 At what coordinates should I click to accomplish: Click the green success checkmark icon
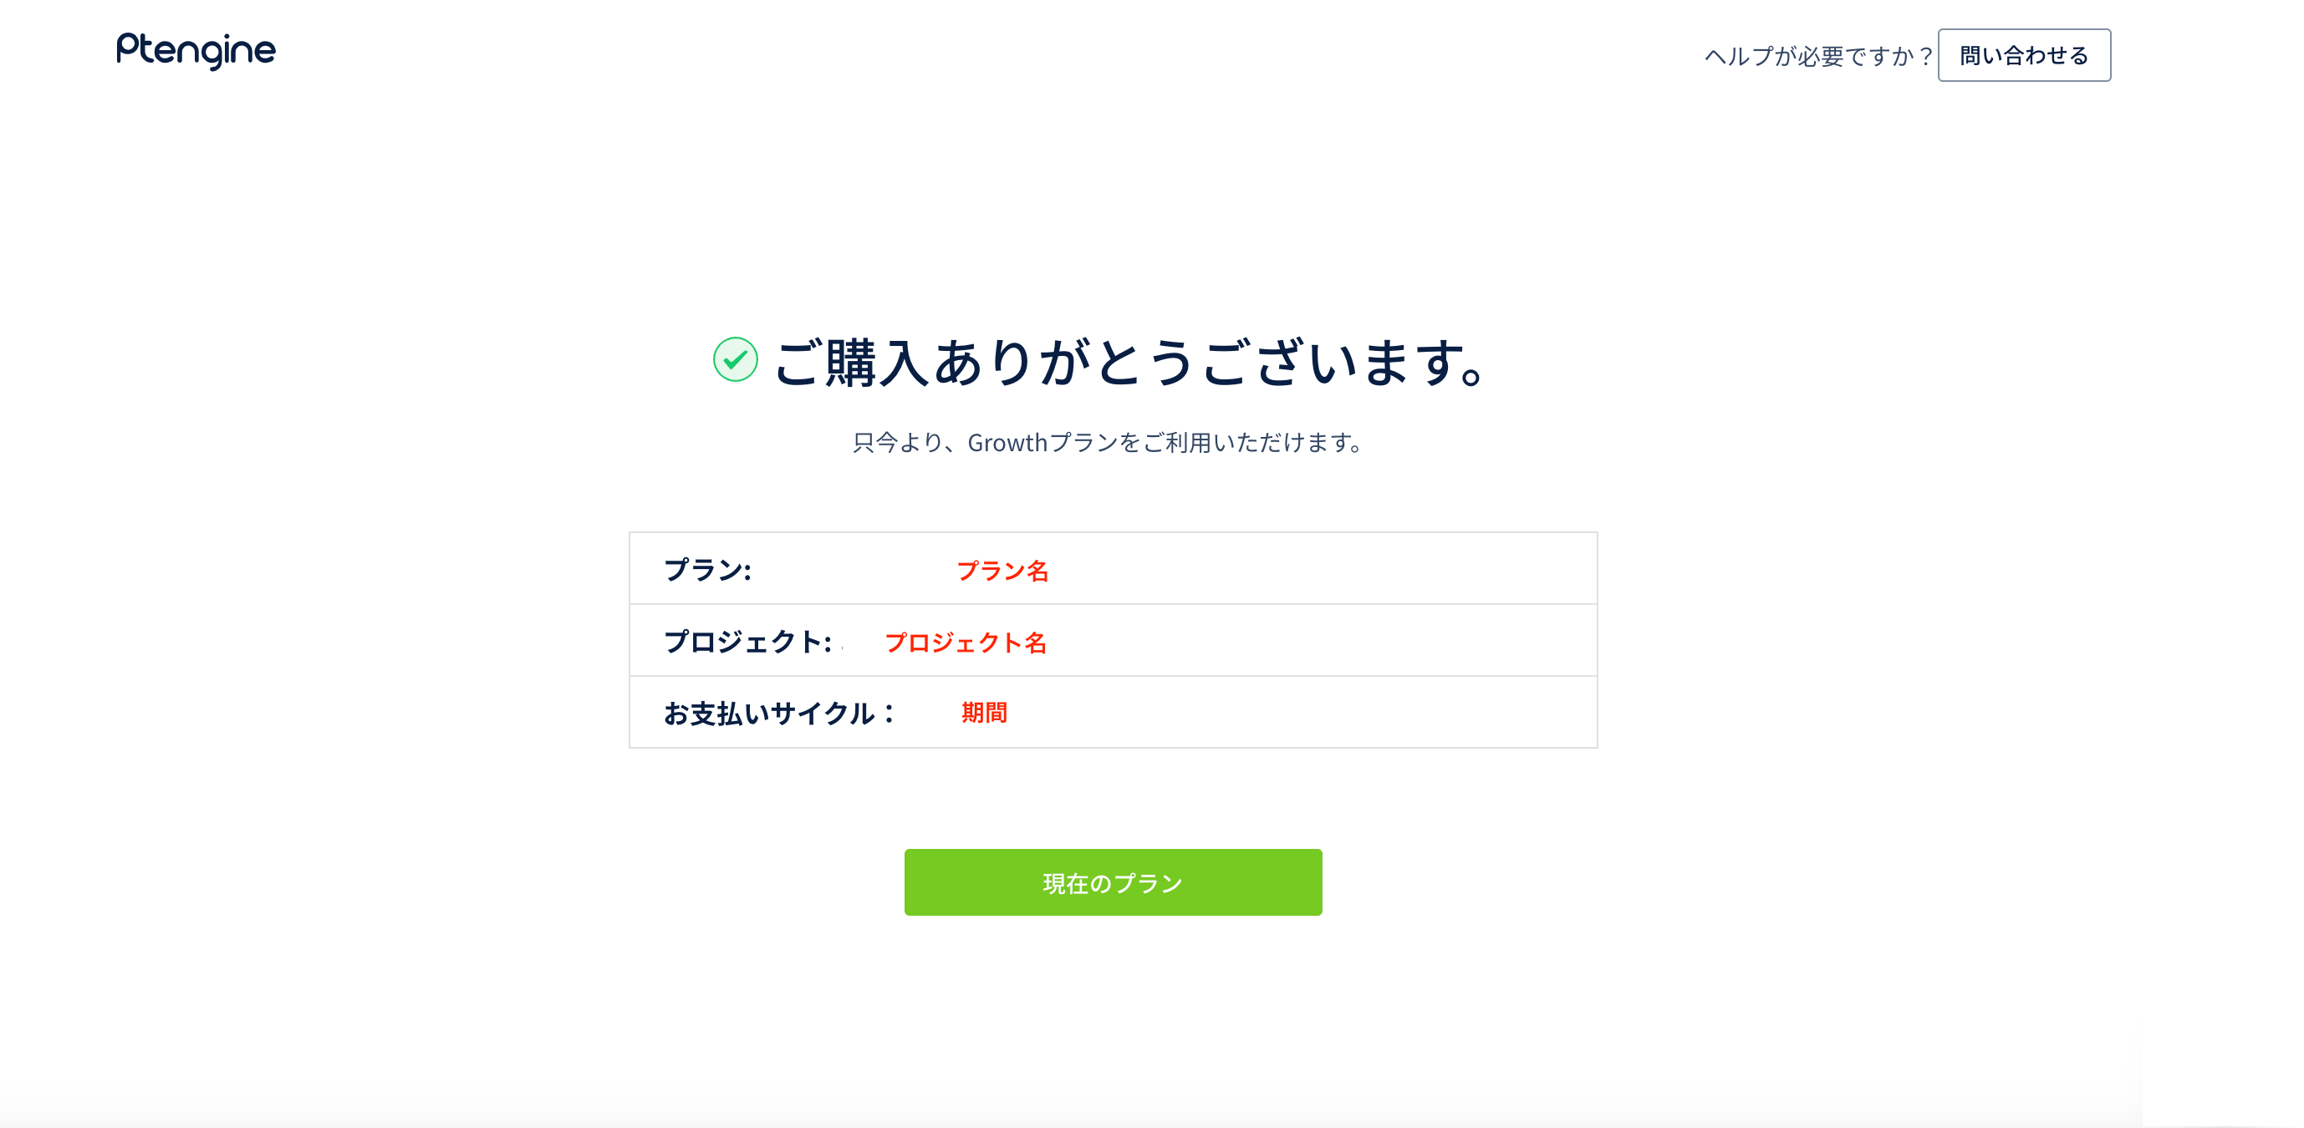point(735,360)
